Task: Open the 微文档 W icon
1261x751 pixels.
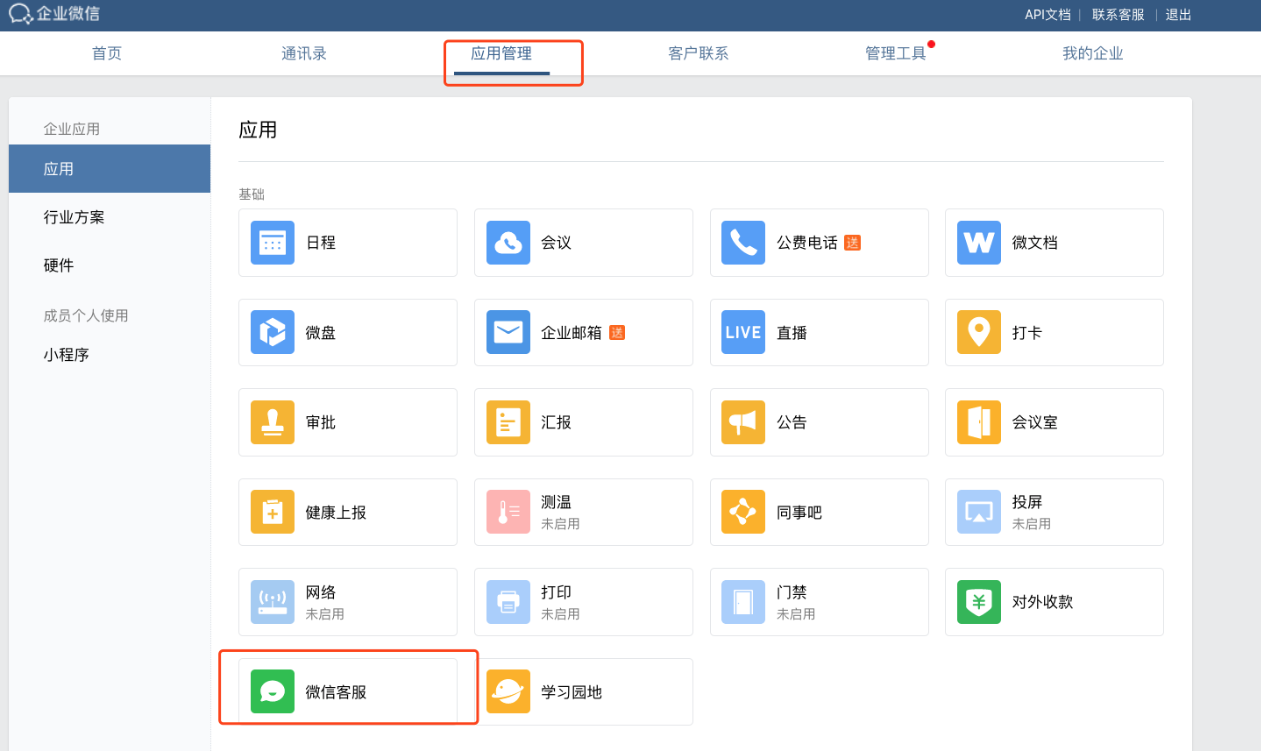Action: [x=978, y=243]
